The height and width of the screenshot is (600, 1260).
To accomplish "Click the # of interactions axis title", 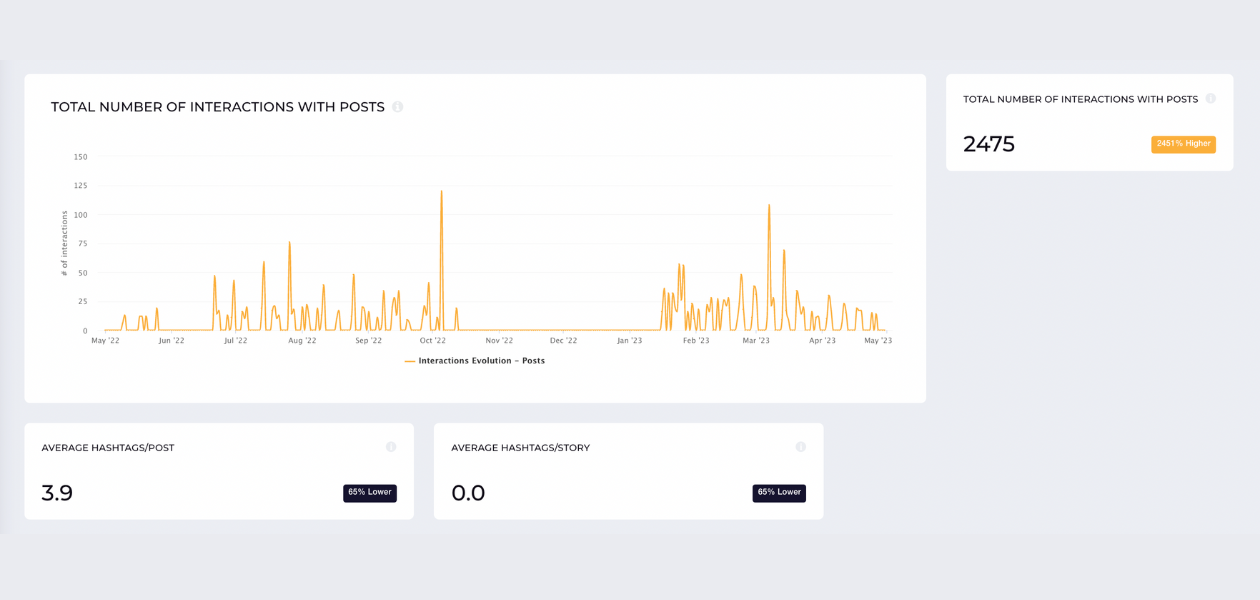I will pos(64,243).
